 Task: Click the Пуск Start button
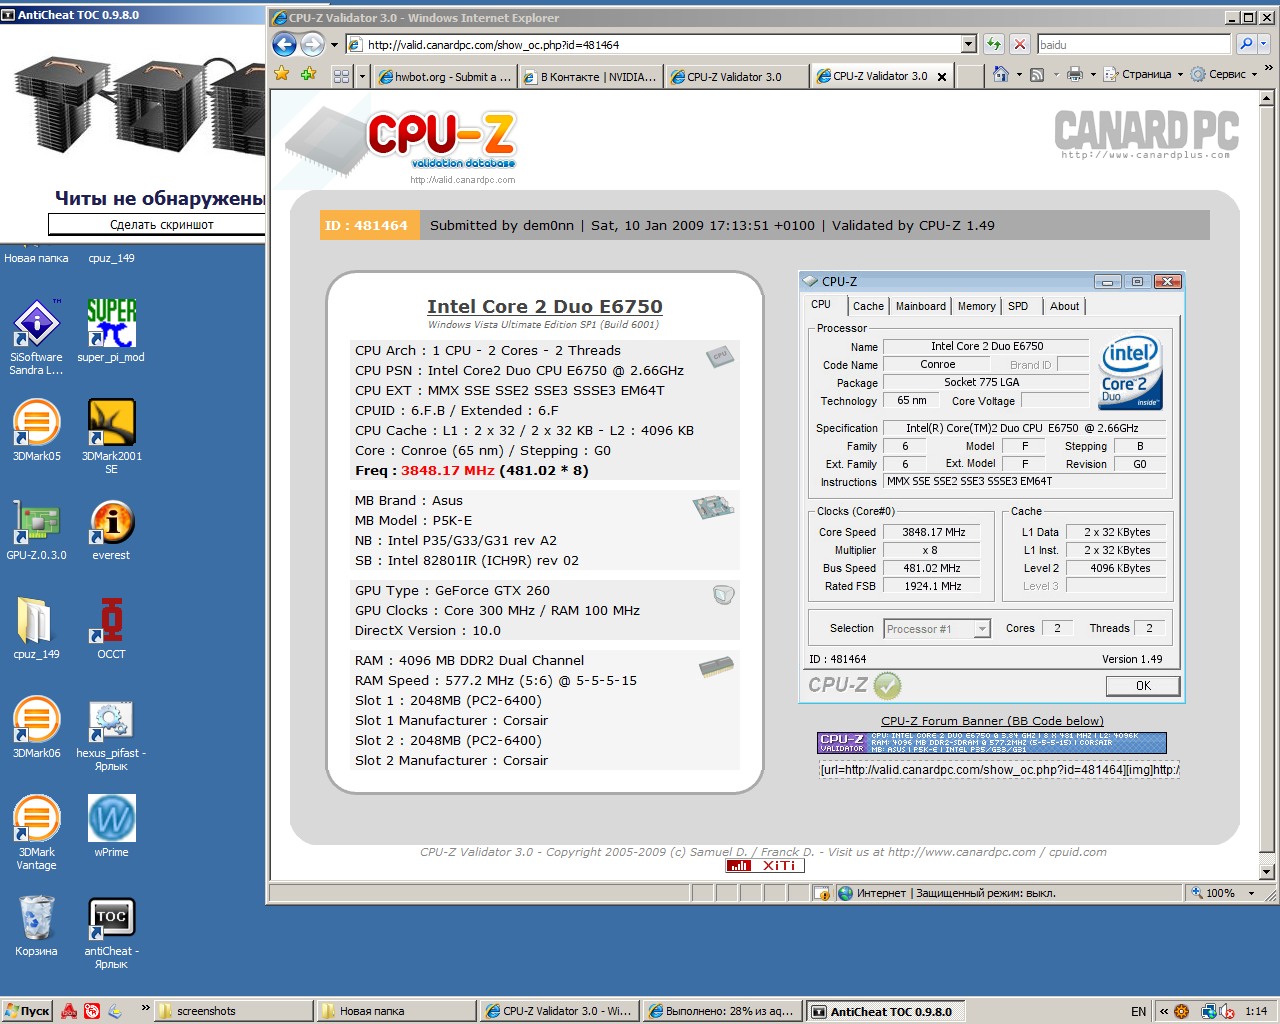point(27,1011)
